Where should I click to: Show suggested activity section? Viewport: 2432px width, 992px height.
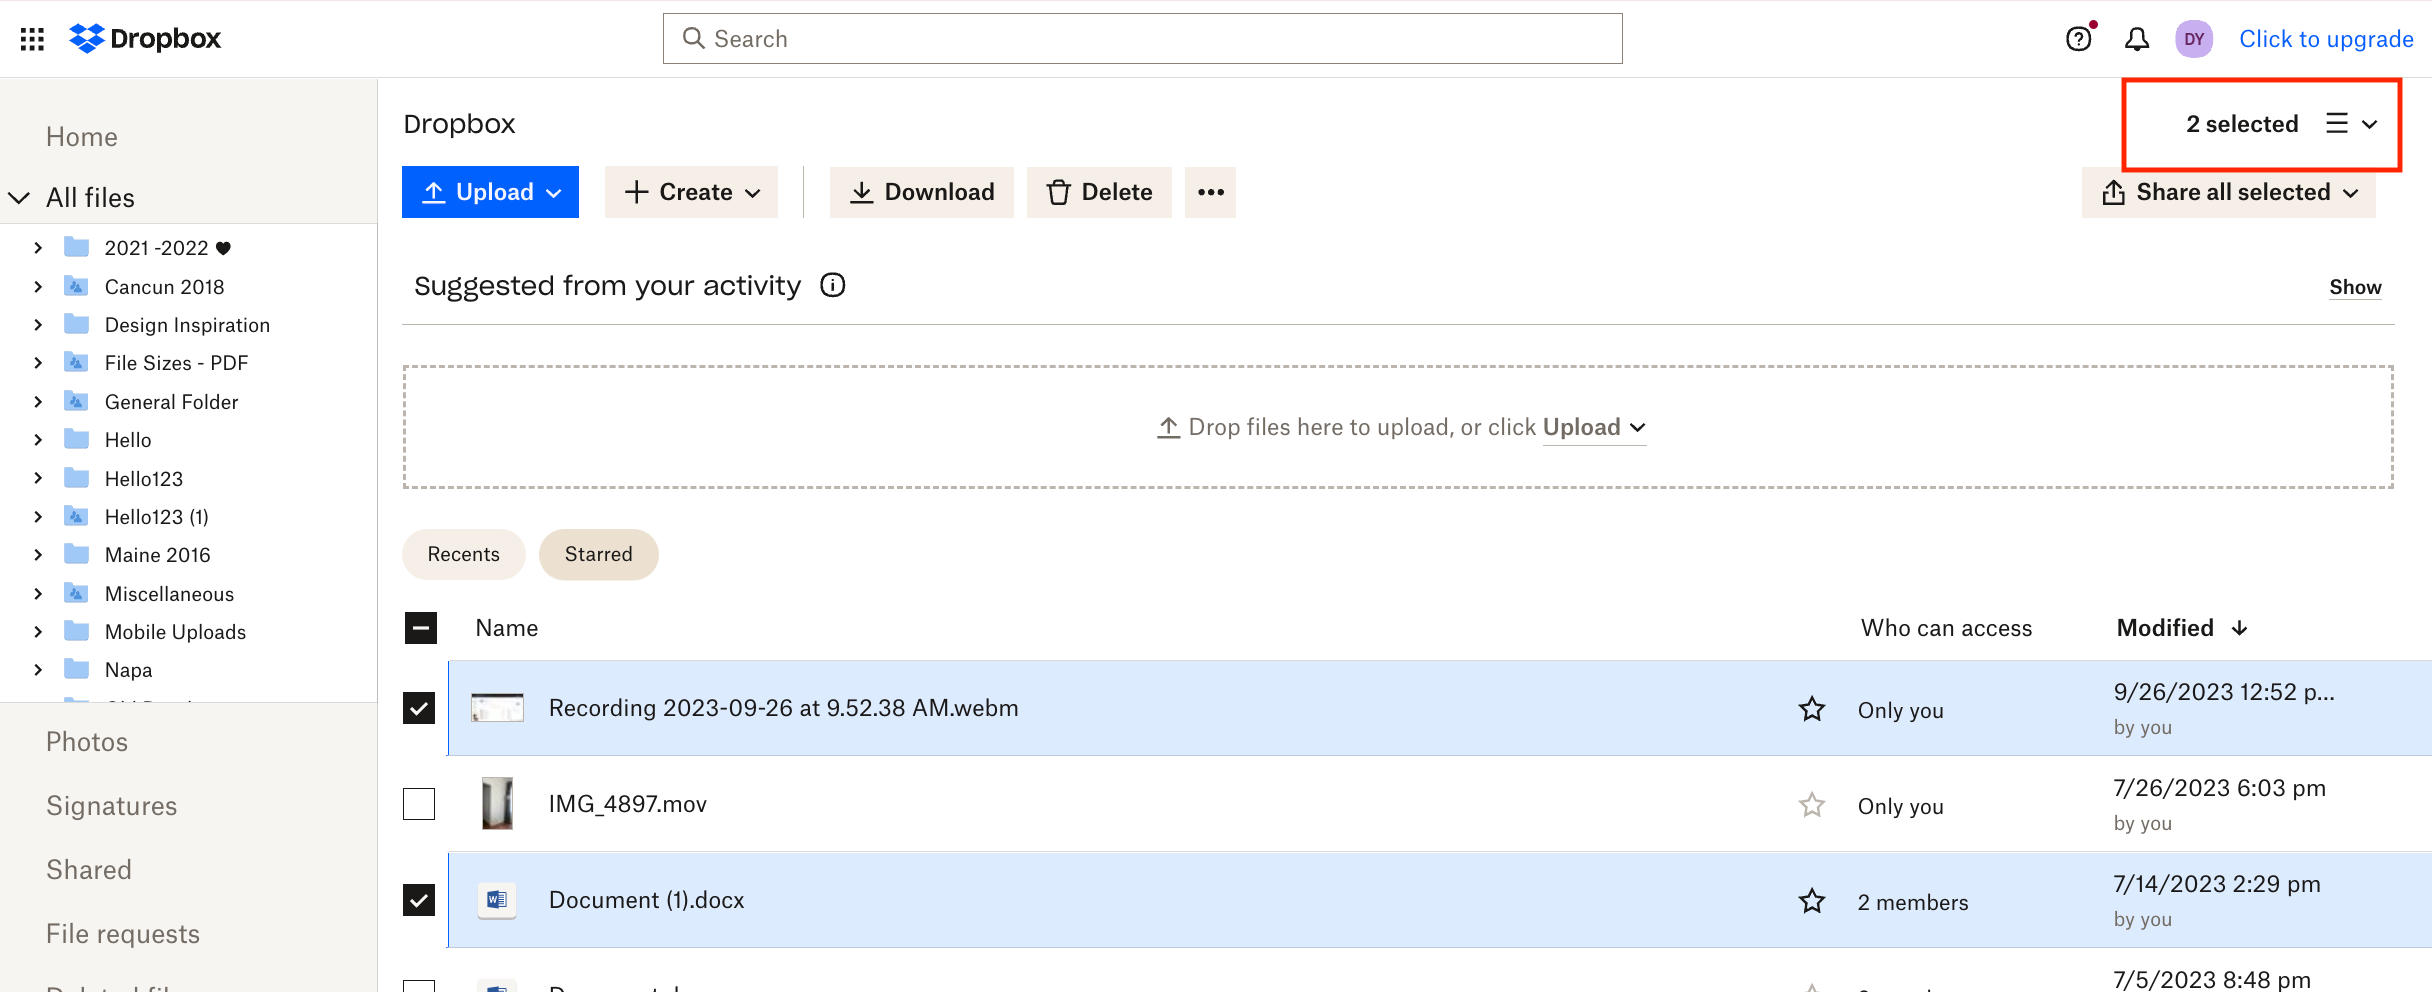[x=2355, y=288]
